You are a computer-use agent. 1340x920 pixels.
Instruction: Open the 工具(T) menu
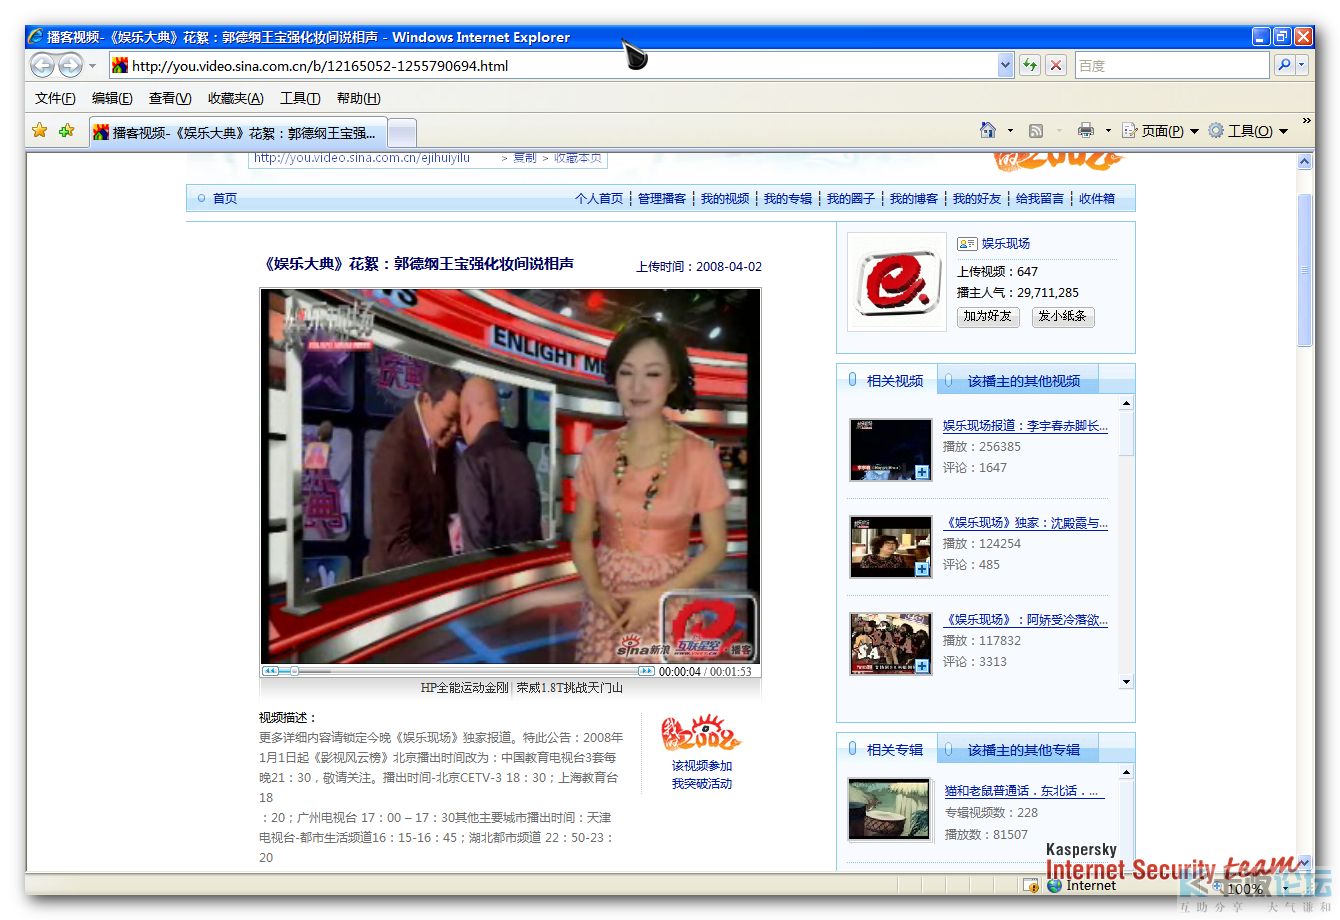300,98
